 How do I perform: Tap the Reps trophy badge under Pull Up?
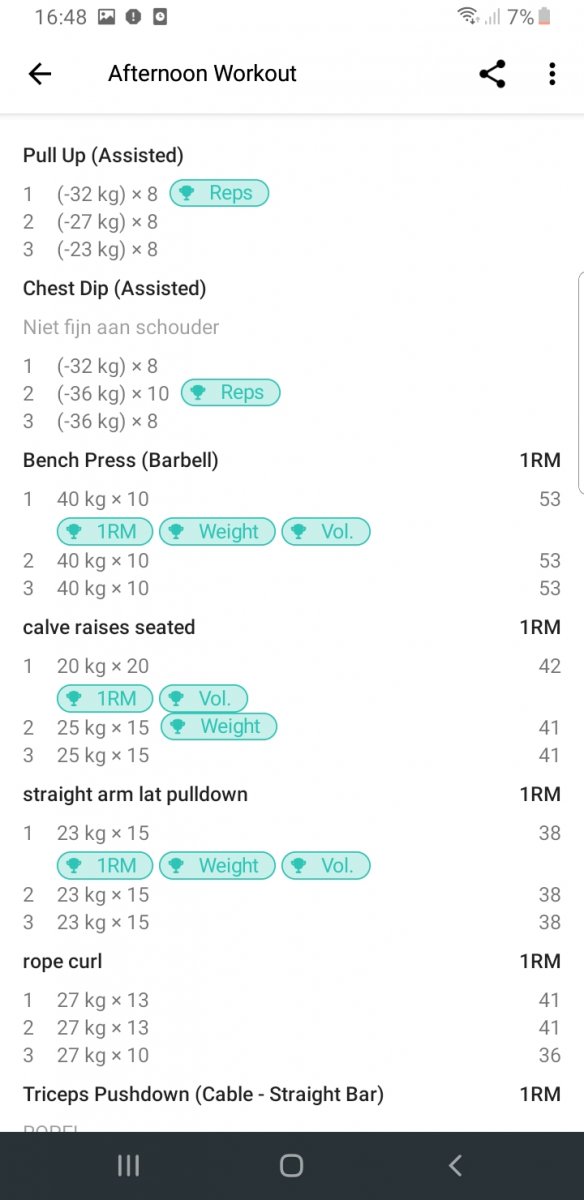point(218,193)
